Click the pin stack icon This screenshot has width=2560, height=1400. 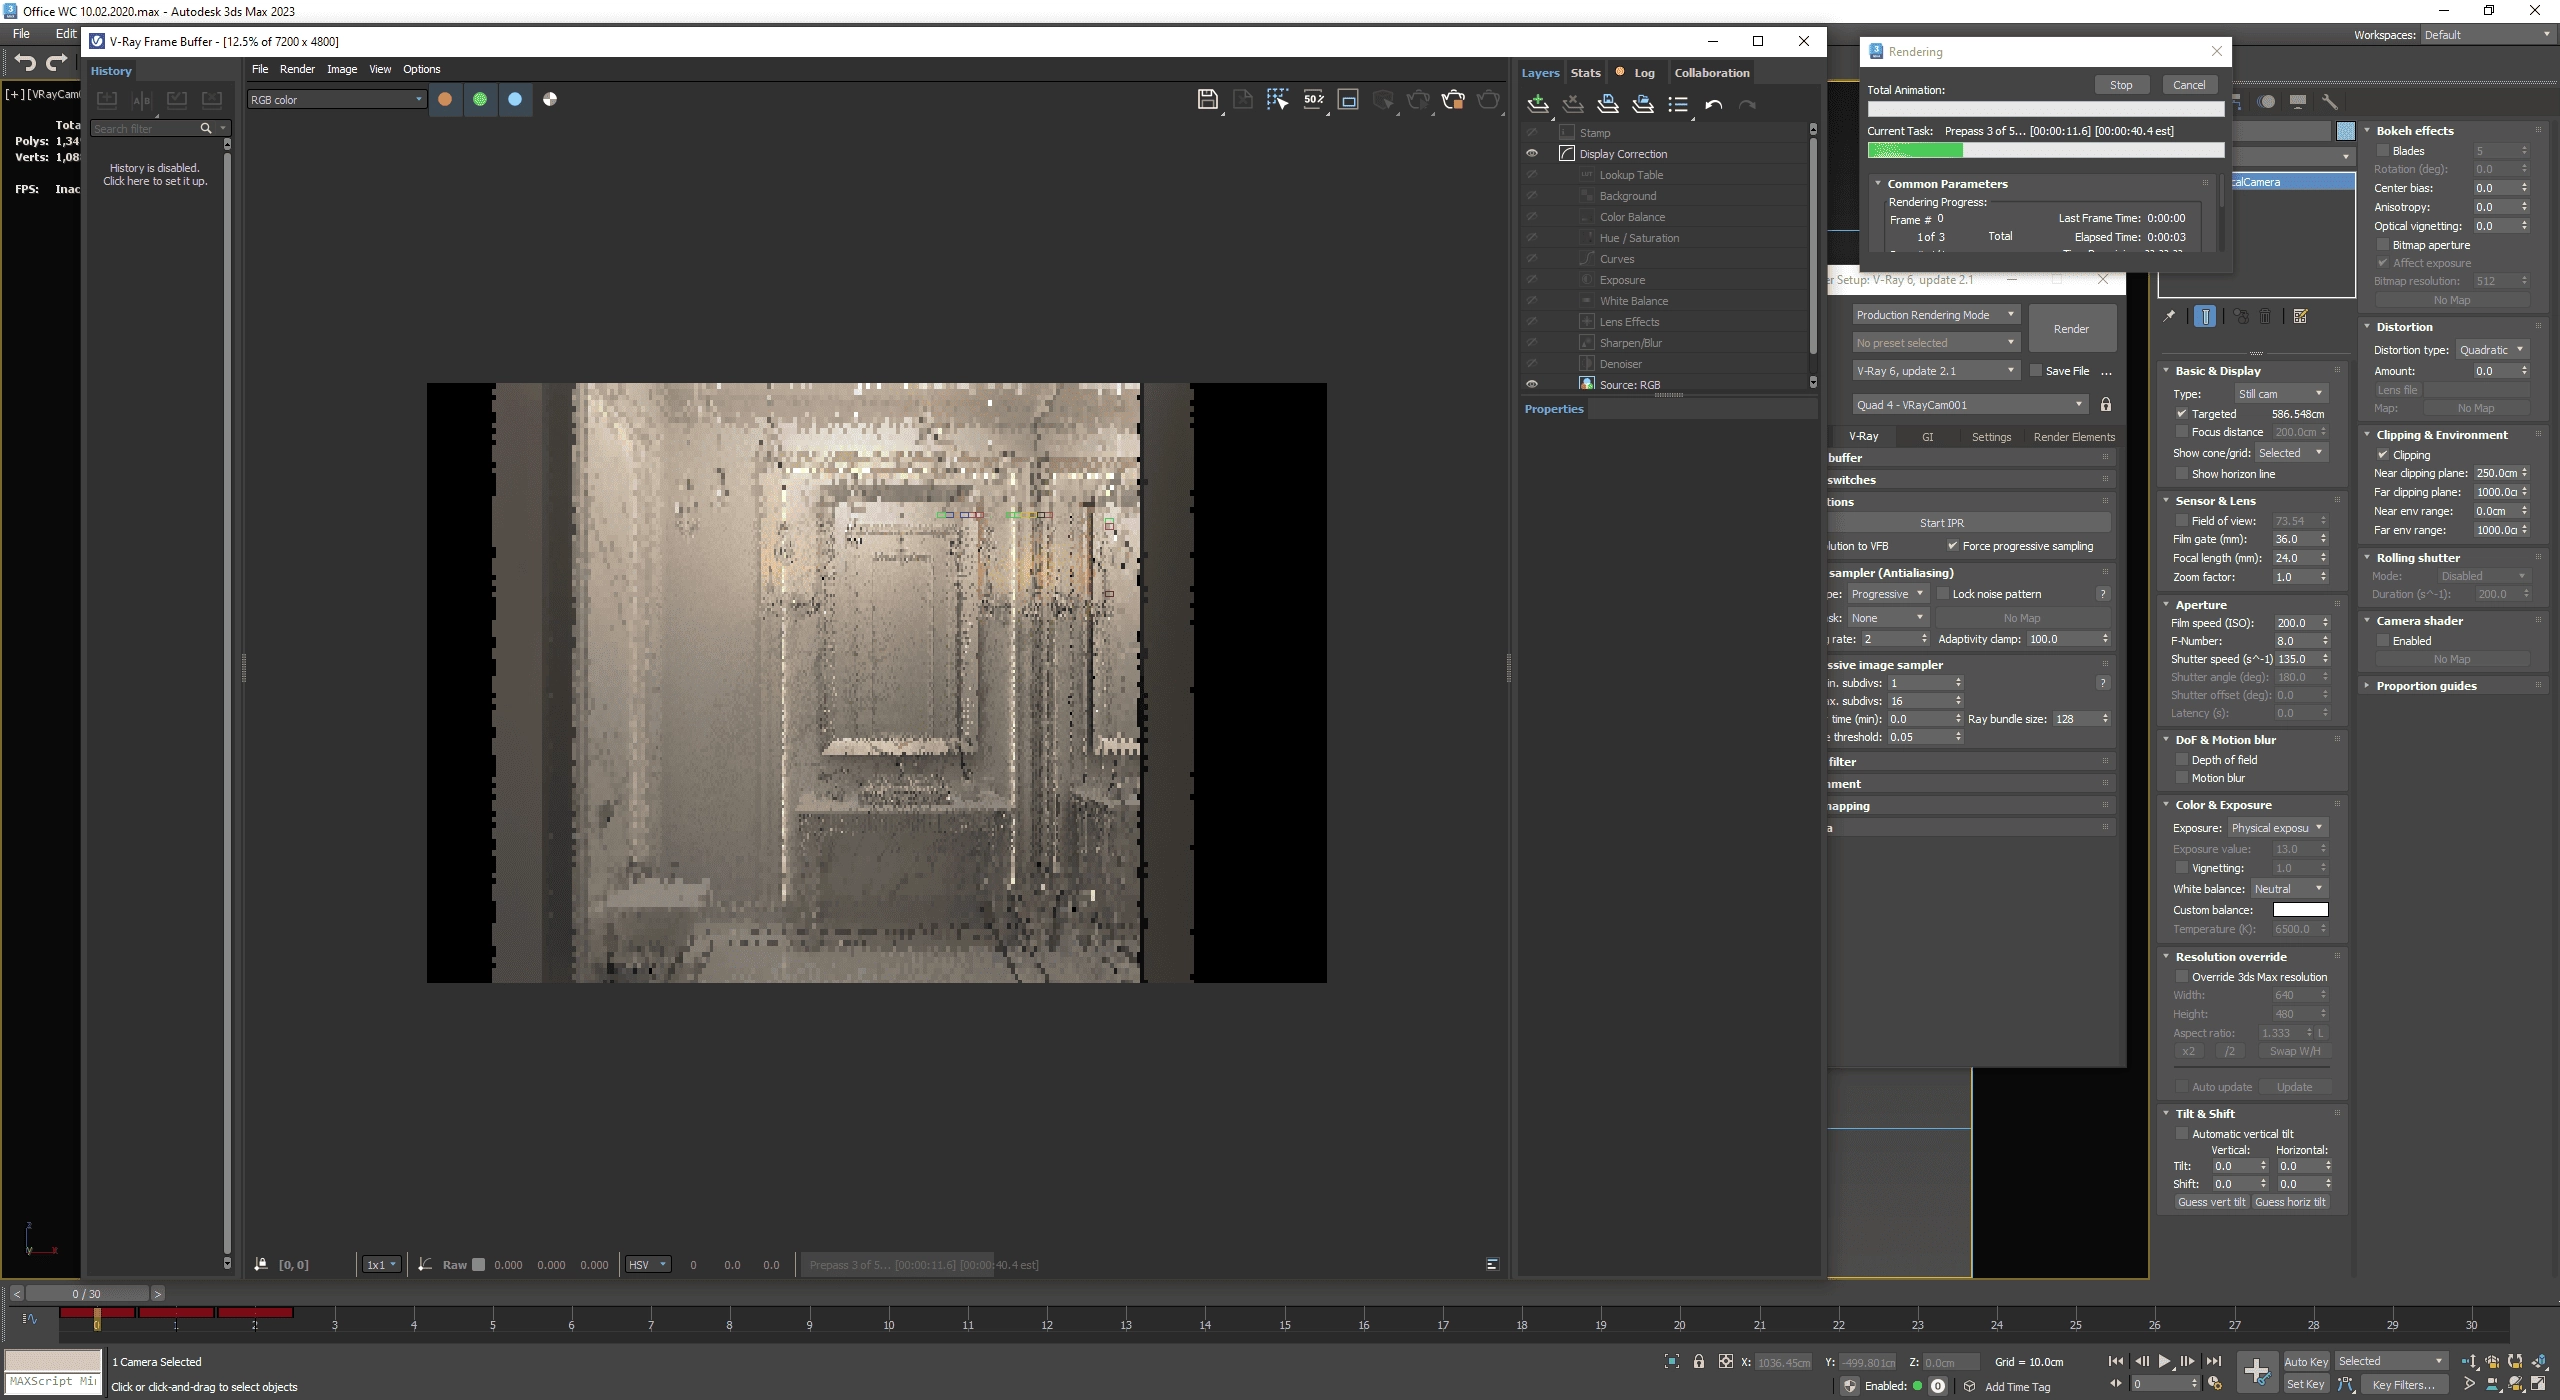[2169, 316]
